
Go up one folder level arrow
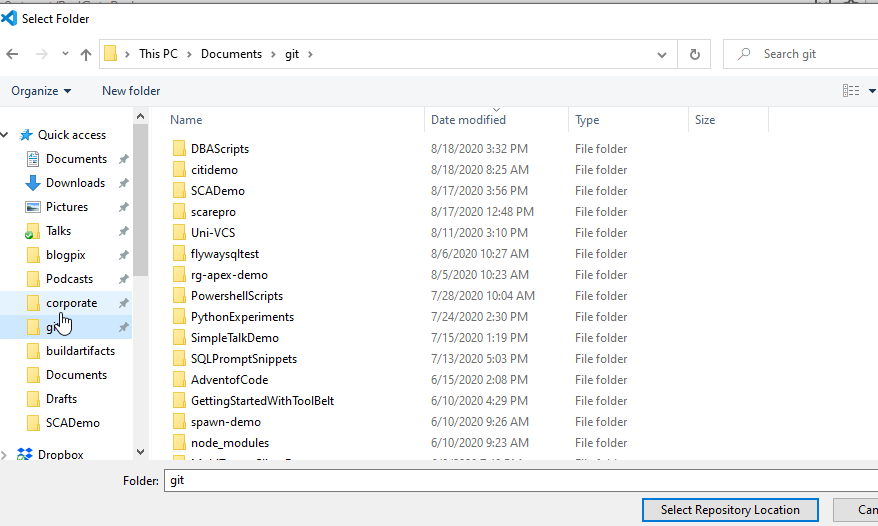click(86, 54)
